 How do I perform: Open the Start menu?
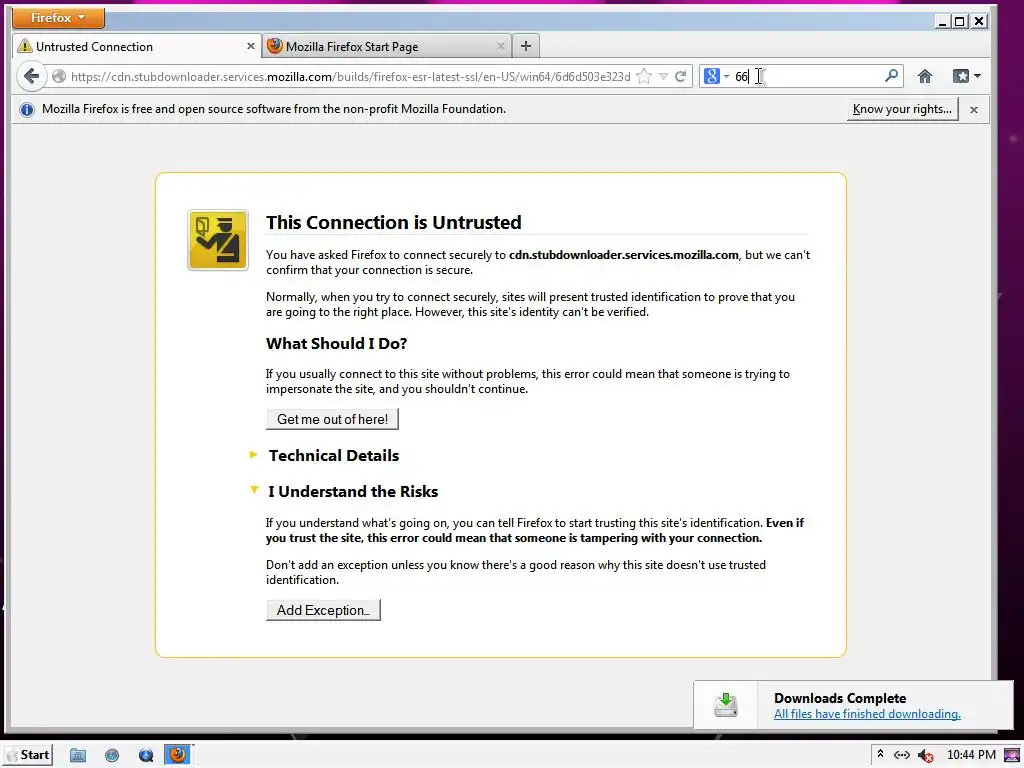click(x=27, y=755)
